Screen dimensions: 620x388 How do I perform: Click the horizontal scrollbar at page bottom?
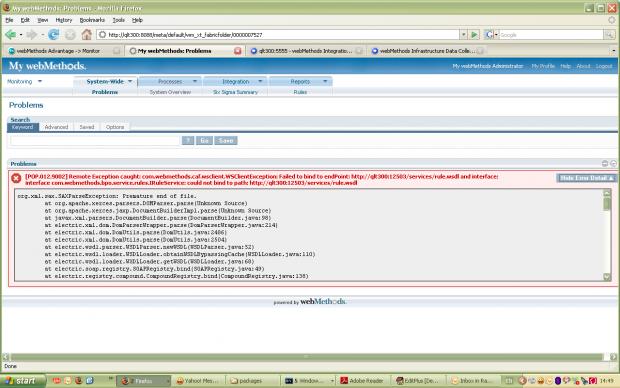coord(306,357)
